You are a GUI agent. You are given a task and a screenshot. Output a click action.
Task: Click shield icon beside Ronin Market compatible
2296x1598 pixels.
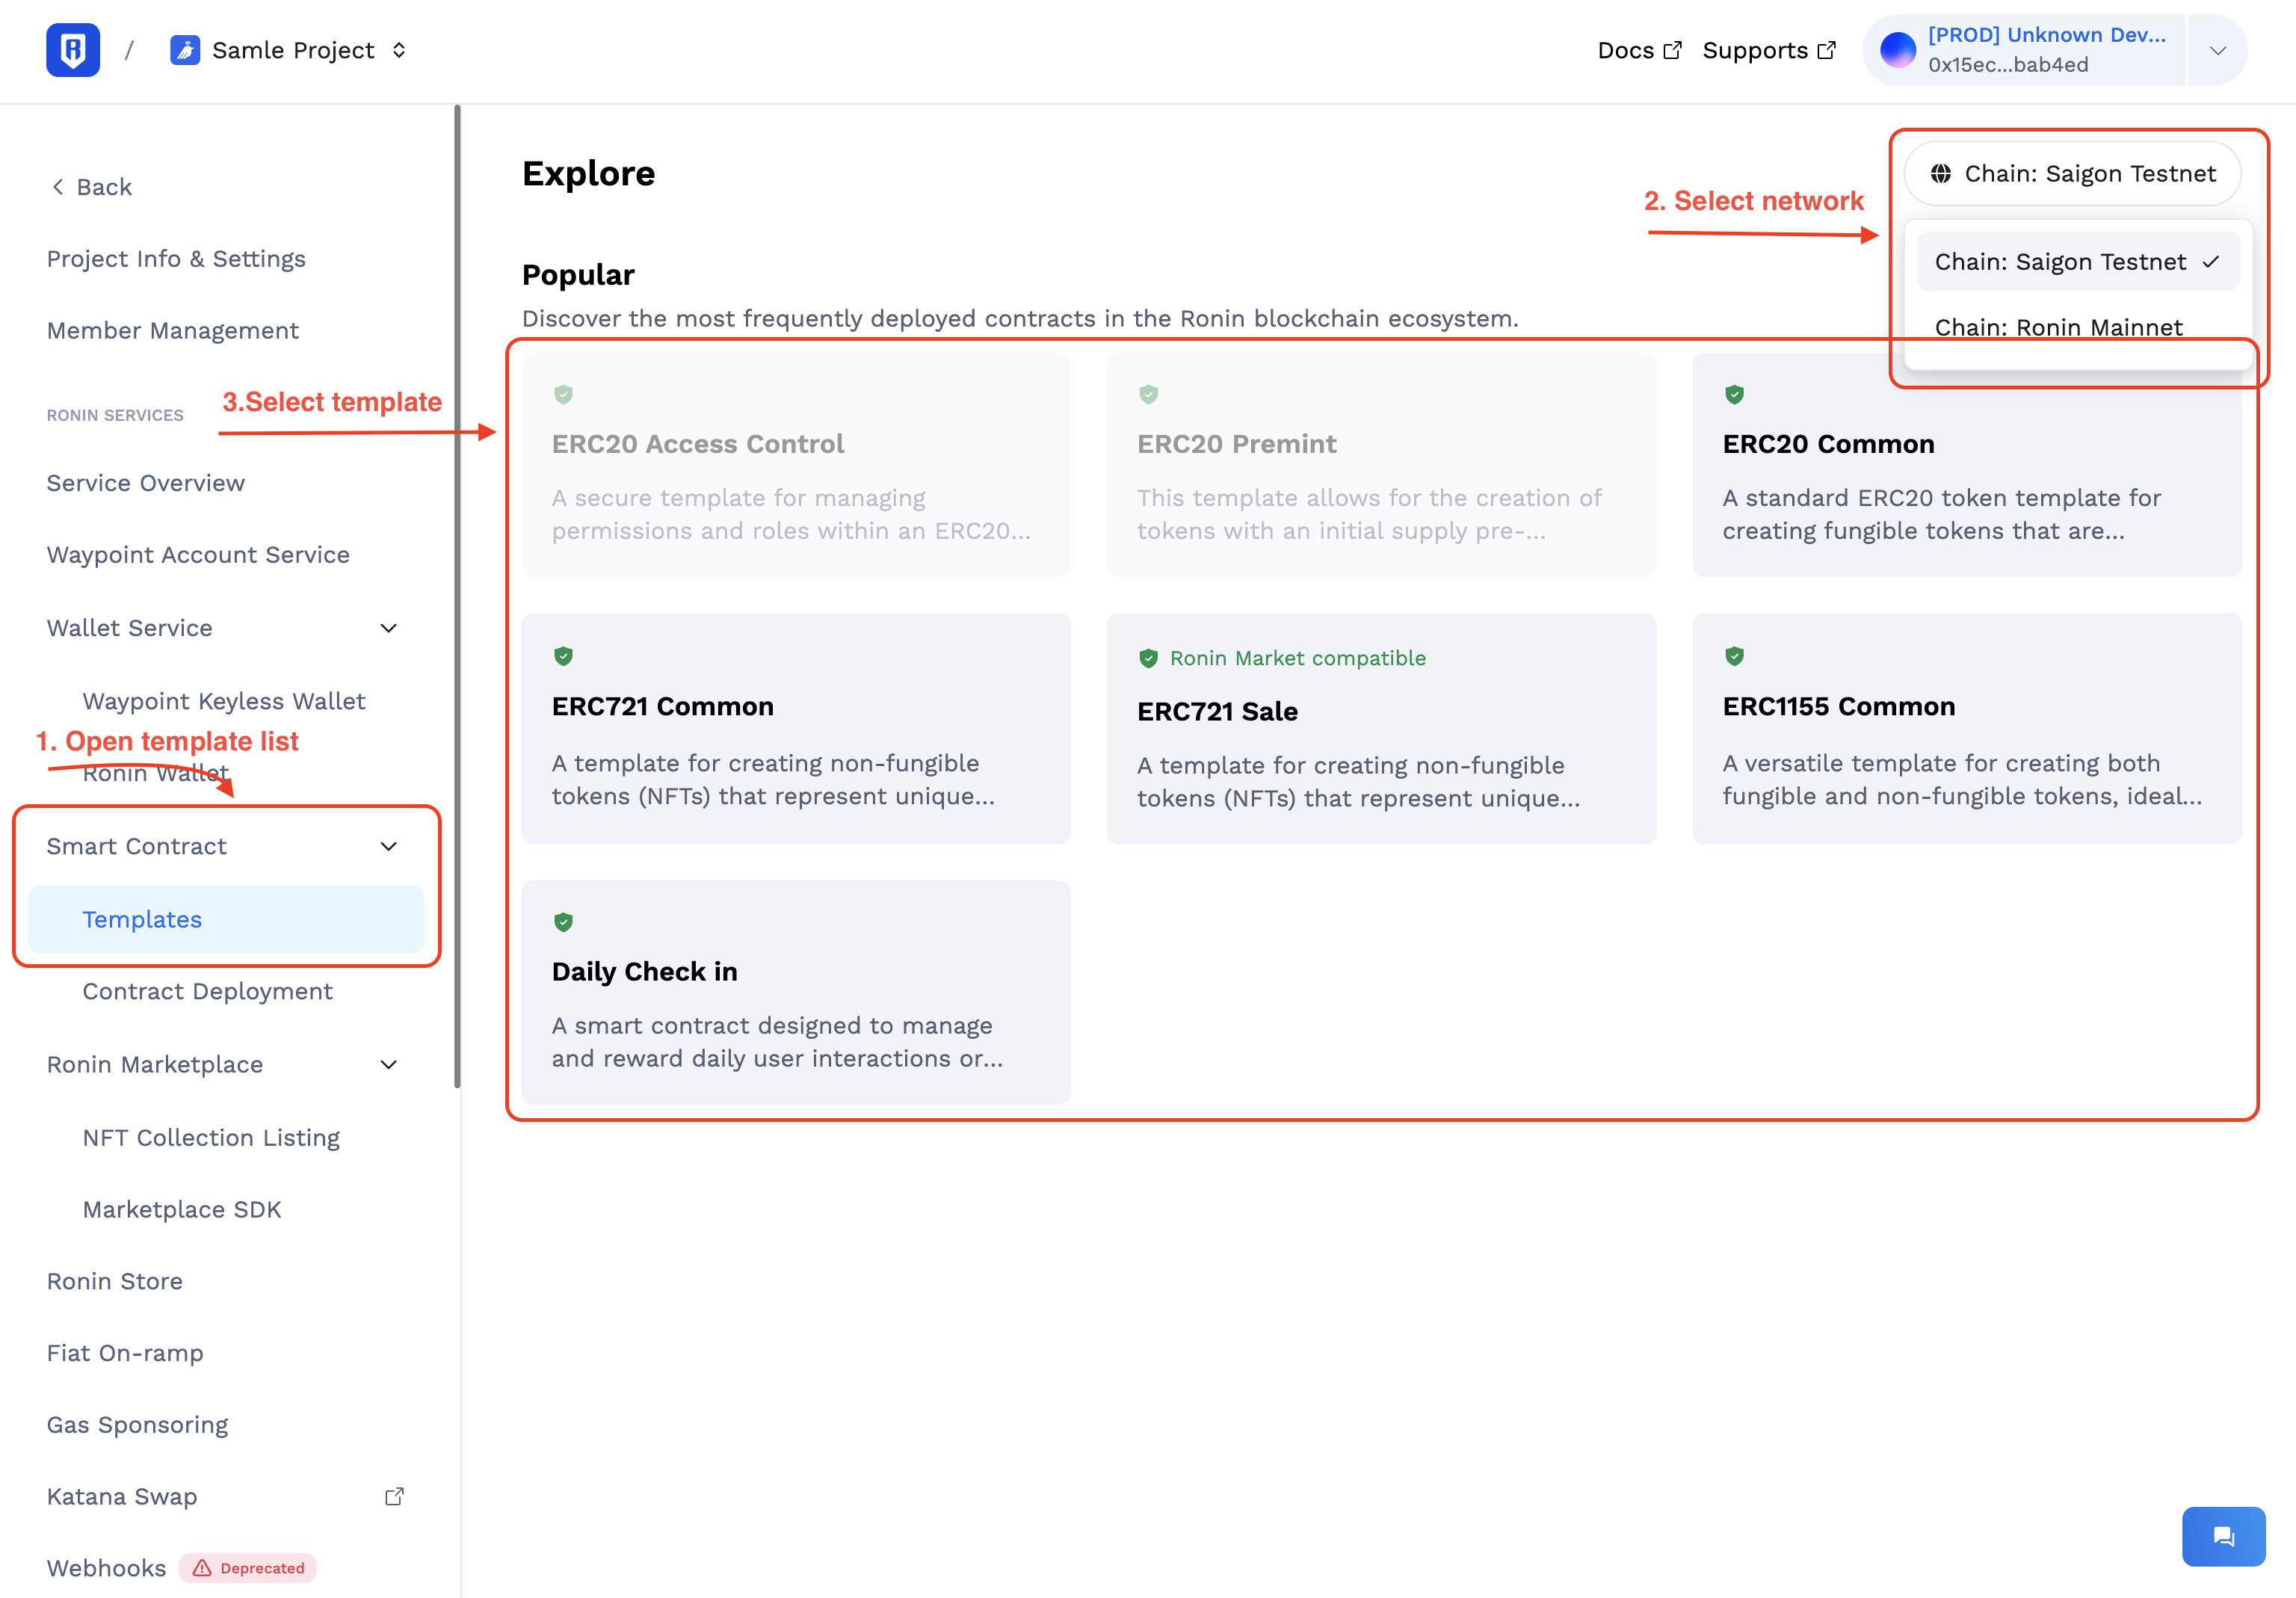pos(1149,658)
